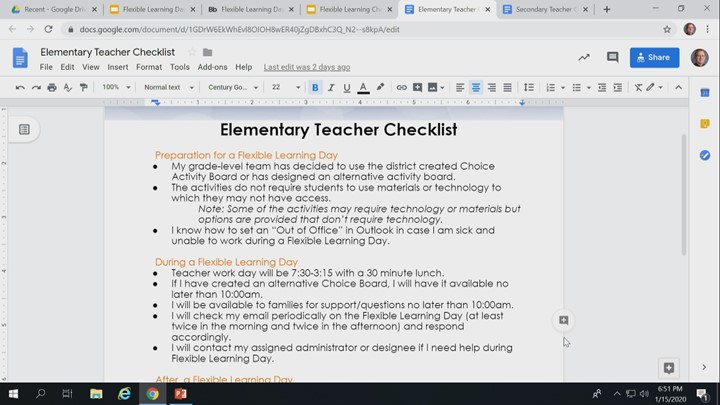
Task: Open the highlight color tool
Action: coord(380,87)
